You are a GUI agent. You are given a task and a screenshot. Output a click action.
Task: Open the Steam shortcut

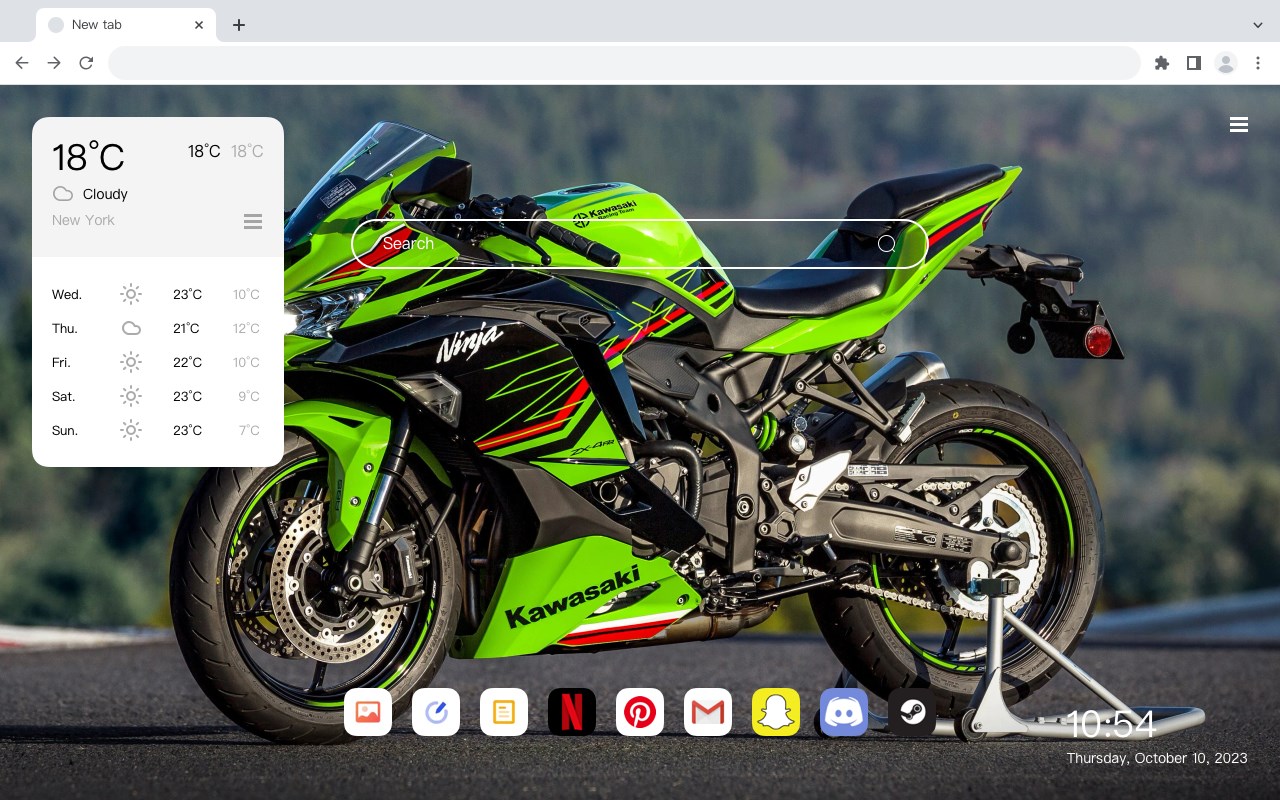pos(912,712)
